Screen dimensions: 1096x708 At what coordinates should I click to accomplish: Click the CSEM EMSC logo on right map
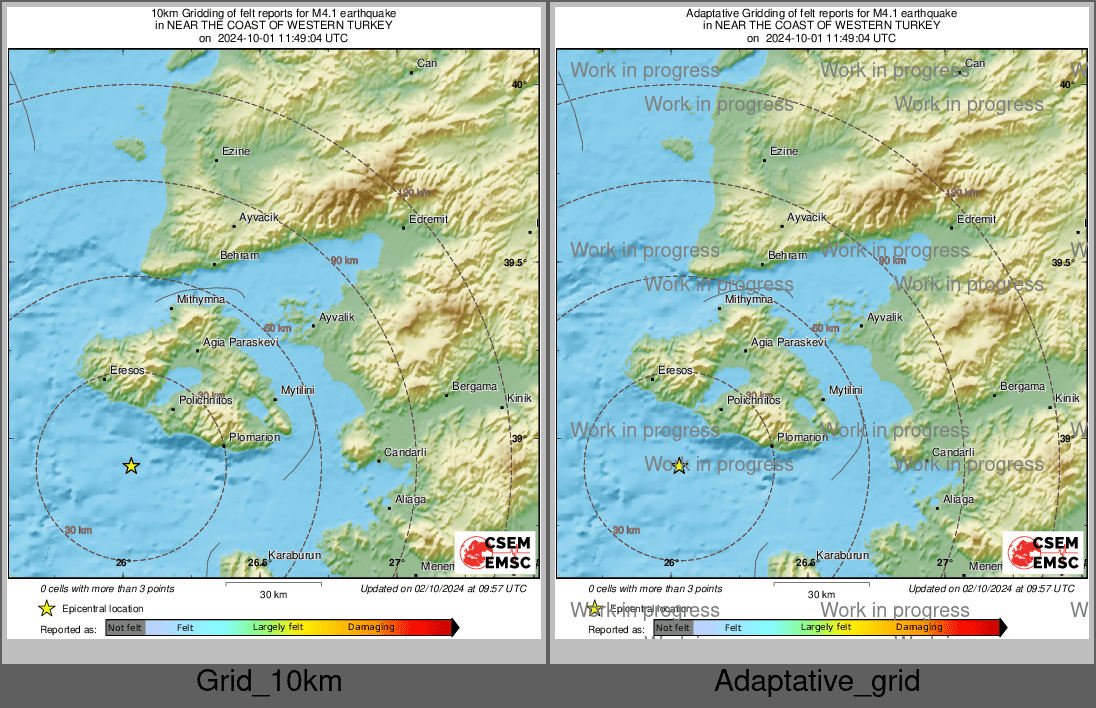click(x=1043, y=552)
